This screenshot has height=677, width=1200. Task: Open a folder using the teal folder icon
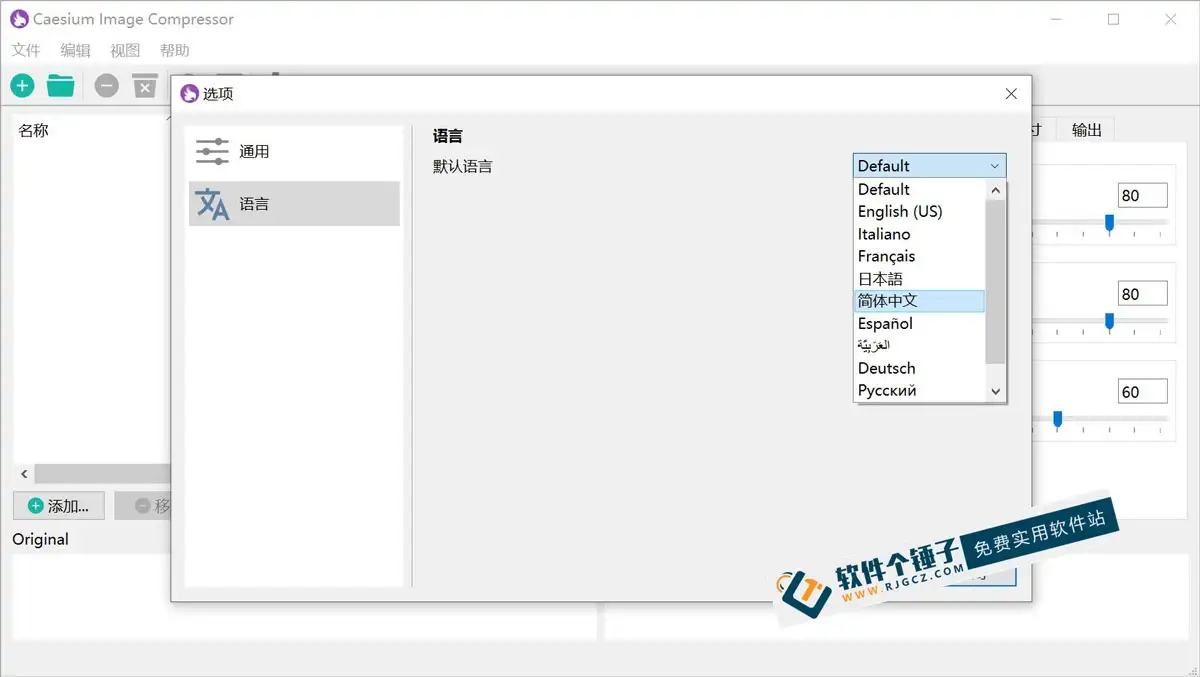[x=61, y=86]
